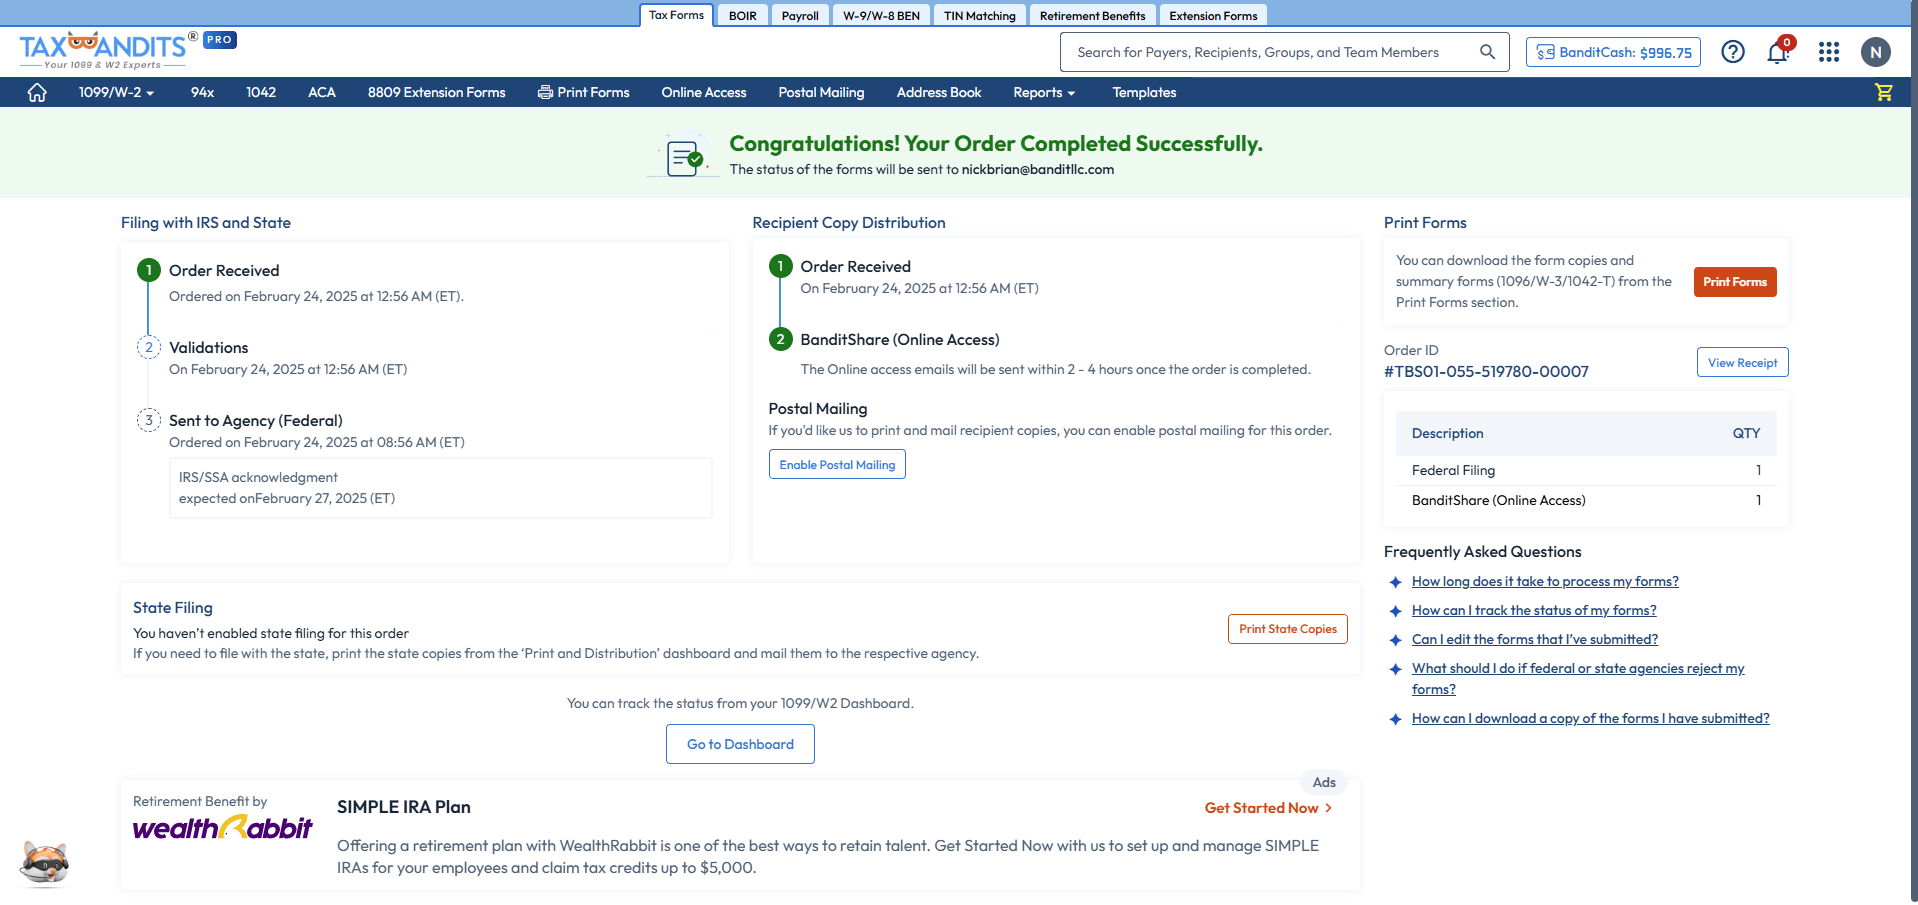Viewport: 1918px width, 905px height.
Task: Open 8809 Extension Forms menu
Action: (436, 92)
